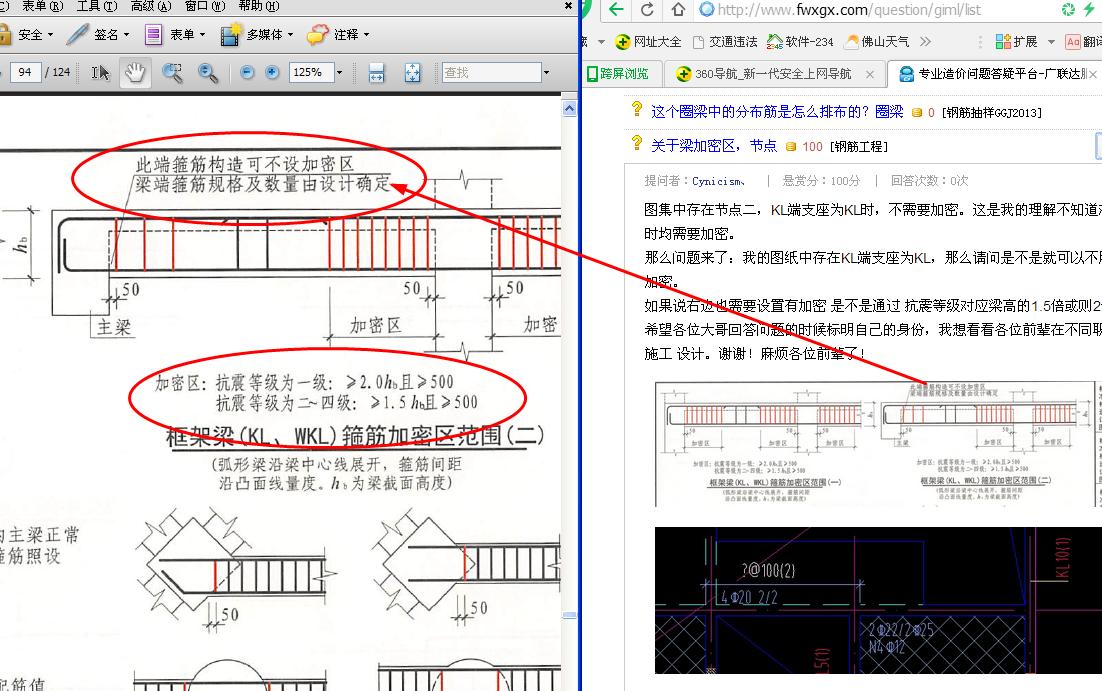Show more bookmarks with the chevron
This screenshot has height=691, width=1102.
coord(926,41)
